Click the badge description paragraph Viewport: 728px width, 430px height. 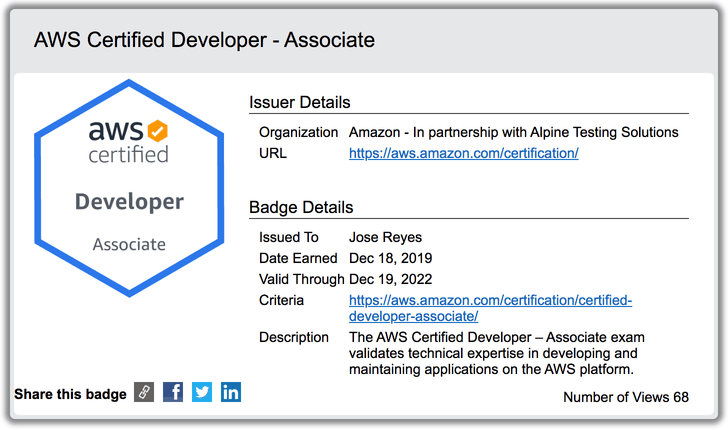(x=497, y=353)
